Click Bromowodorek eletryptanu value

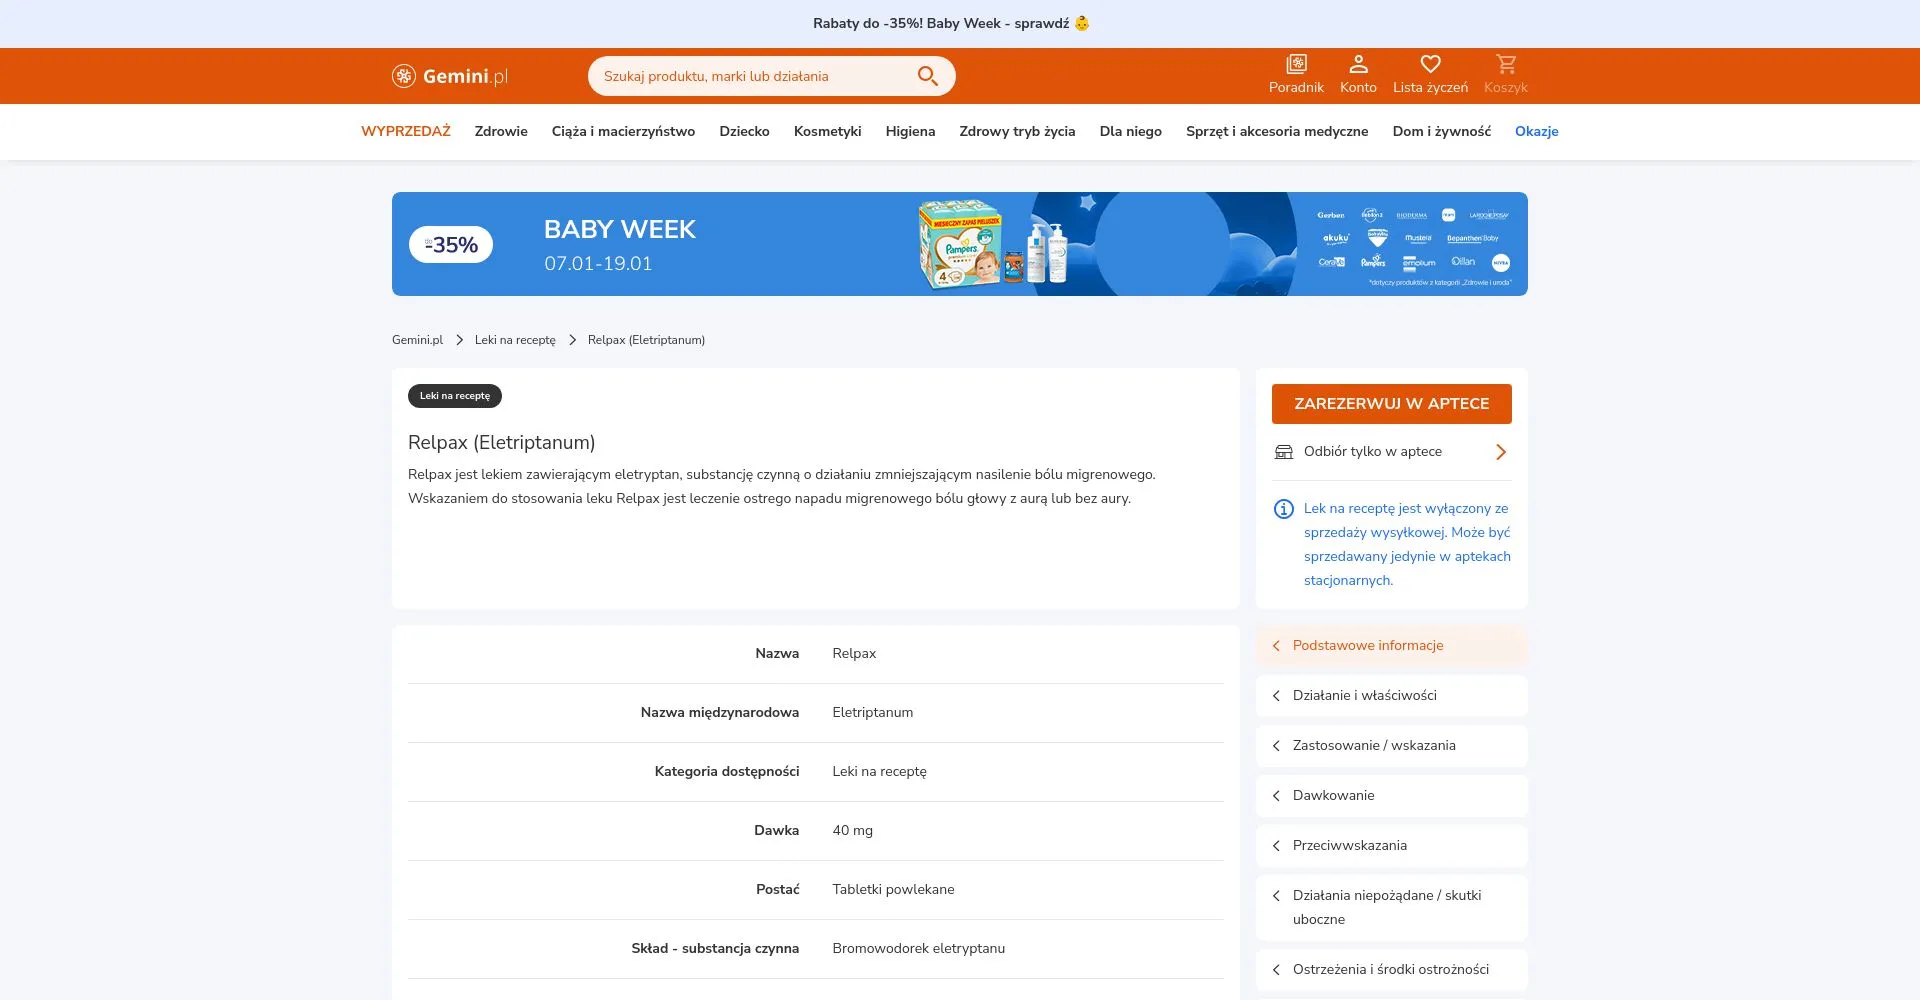918,949
